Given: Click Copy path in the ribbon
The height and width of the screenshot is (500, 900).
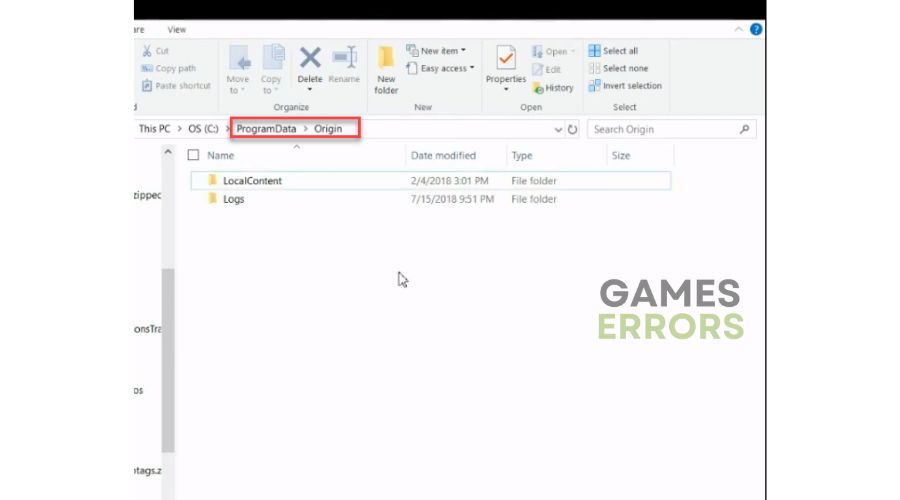Looking at the screenshot, I should (x=168, y=68).
